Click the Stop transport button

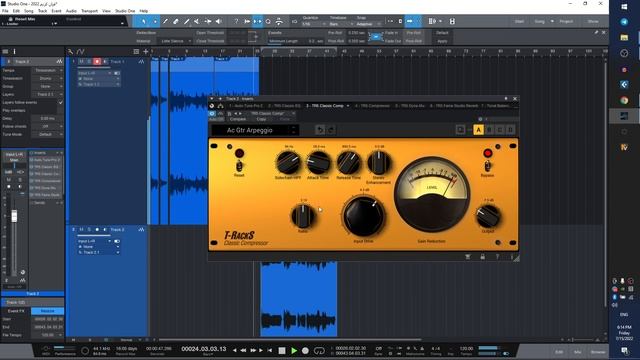tap(282, 350)
